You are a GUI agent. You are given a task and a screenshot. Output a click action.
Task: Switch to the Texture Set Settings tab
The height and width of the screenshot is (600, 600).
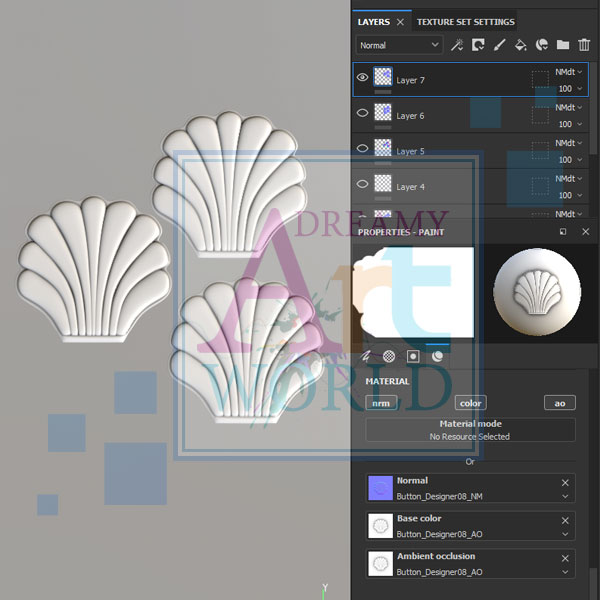pos(465,22)
